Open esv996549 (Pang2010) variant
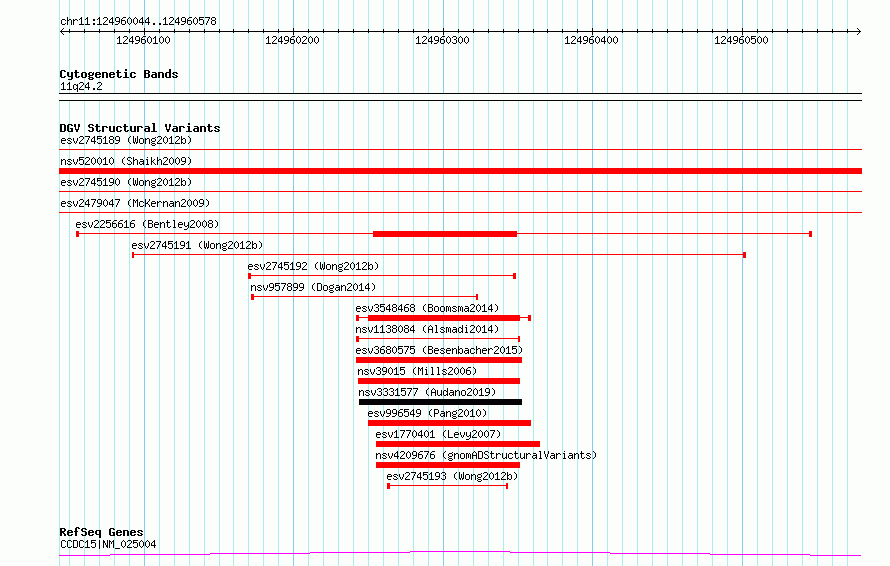This screenshot has height=566, width=890. click(427, 413)
